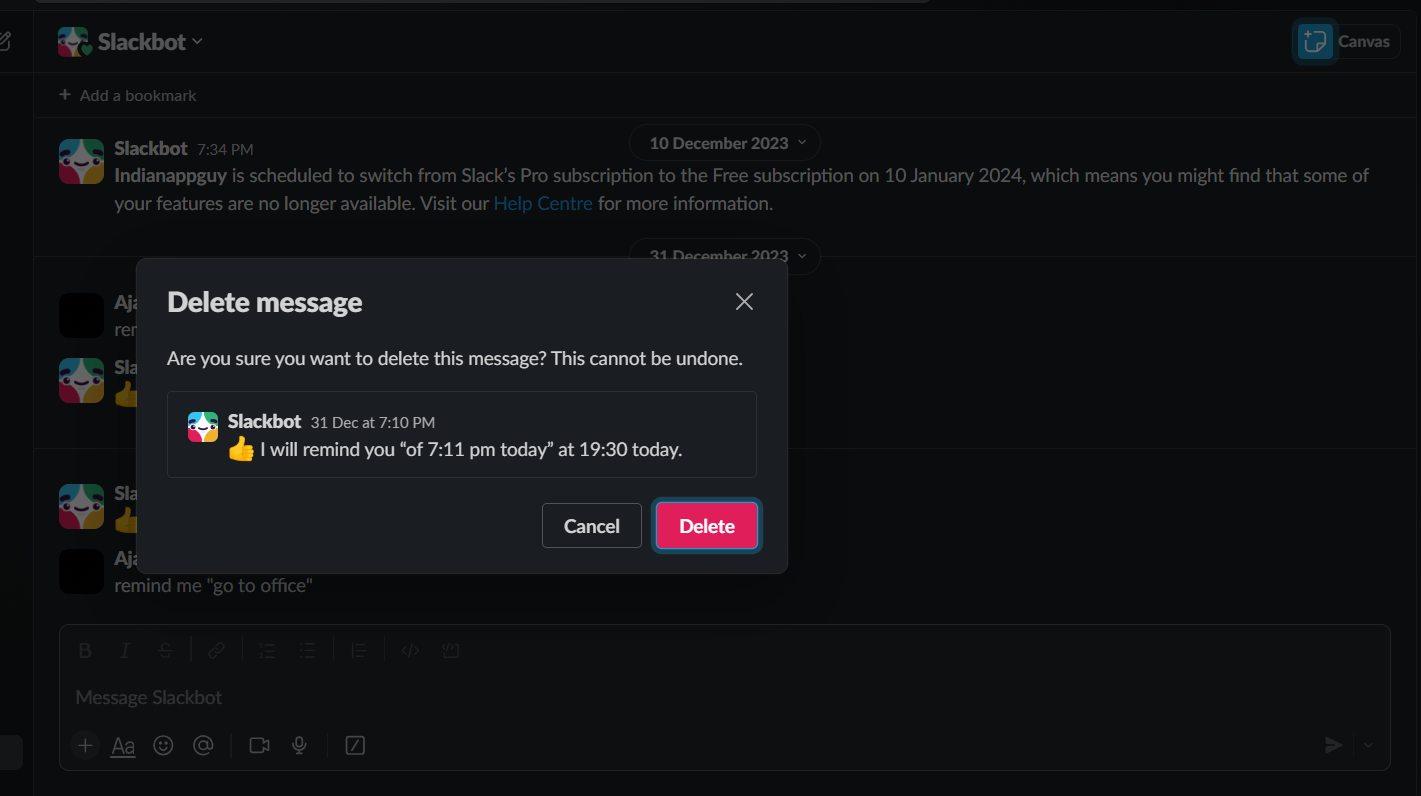
Task: Open the emoji picker smiley icon
Action: coord(163,745)
